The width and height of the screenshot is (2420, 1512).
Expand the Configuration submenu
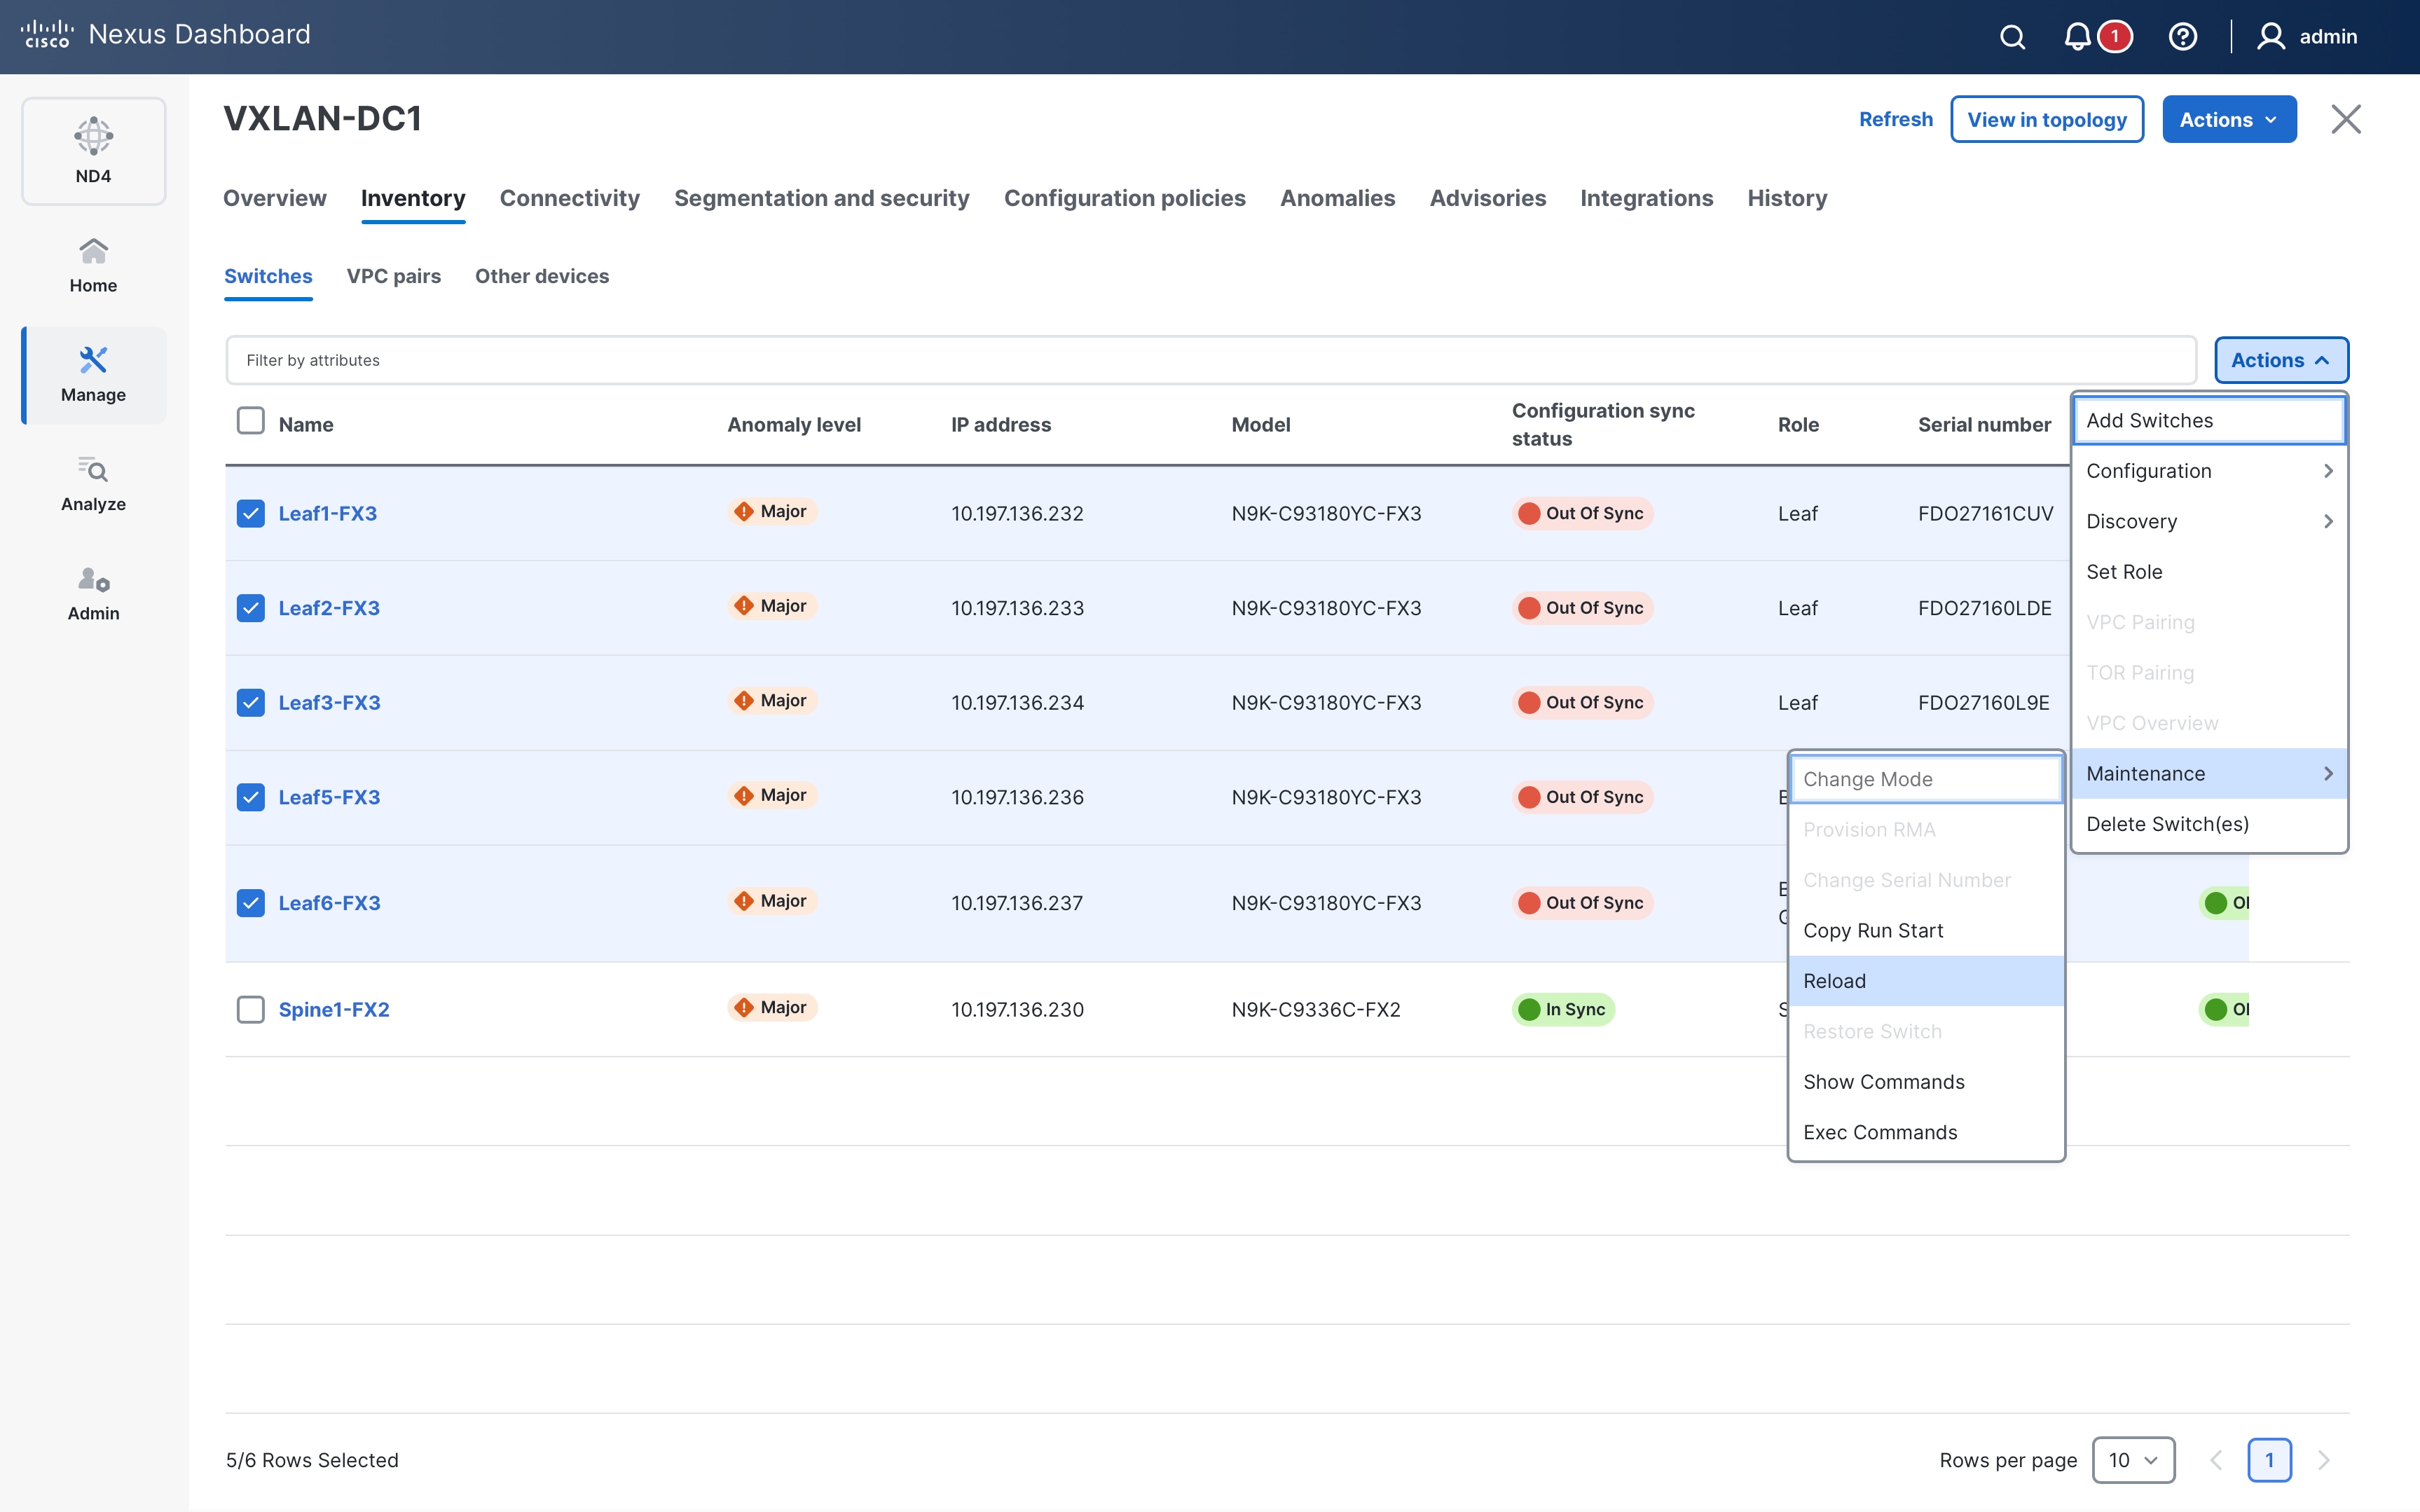click(2209, 471)
